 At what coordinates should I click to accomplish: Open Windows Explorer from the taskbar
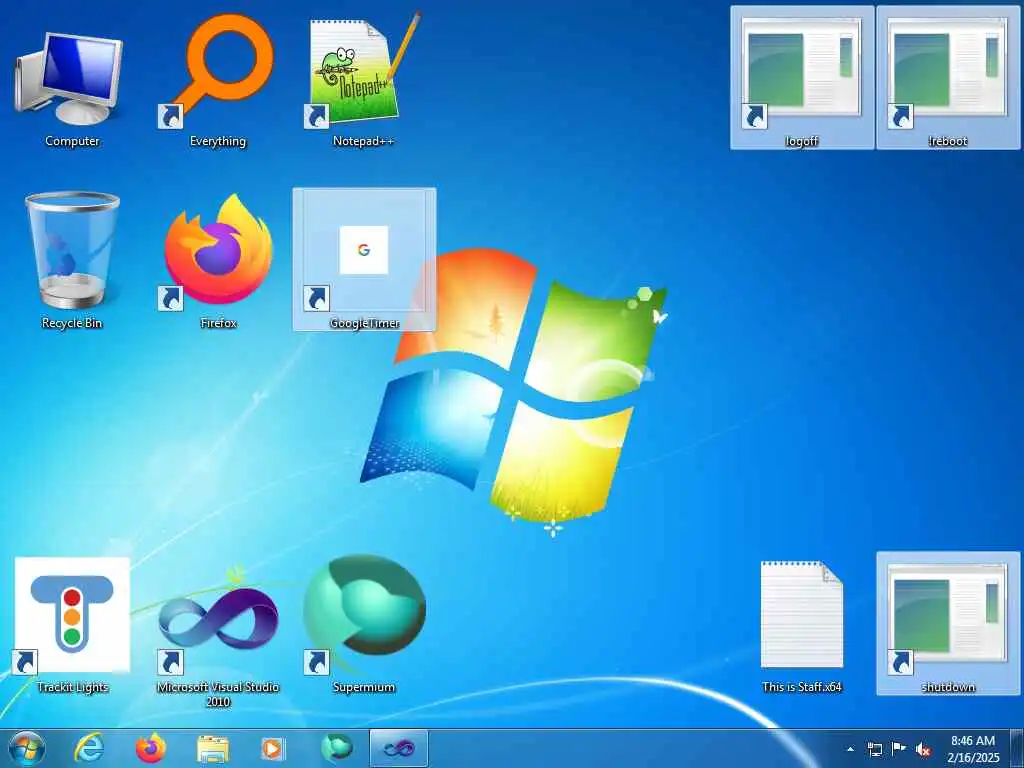click(x=213, y=748)
